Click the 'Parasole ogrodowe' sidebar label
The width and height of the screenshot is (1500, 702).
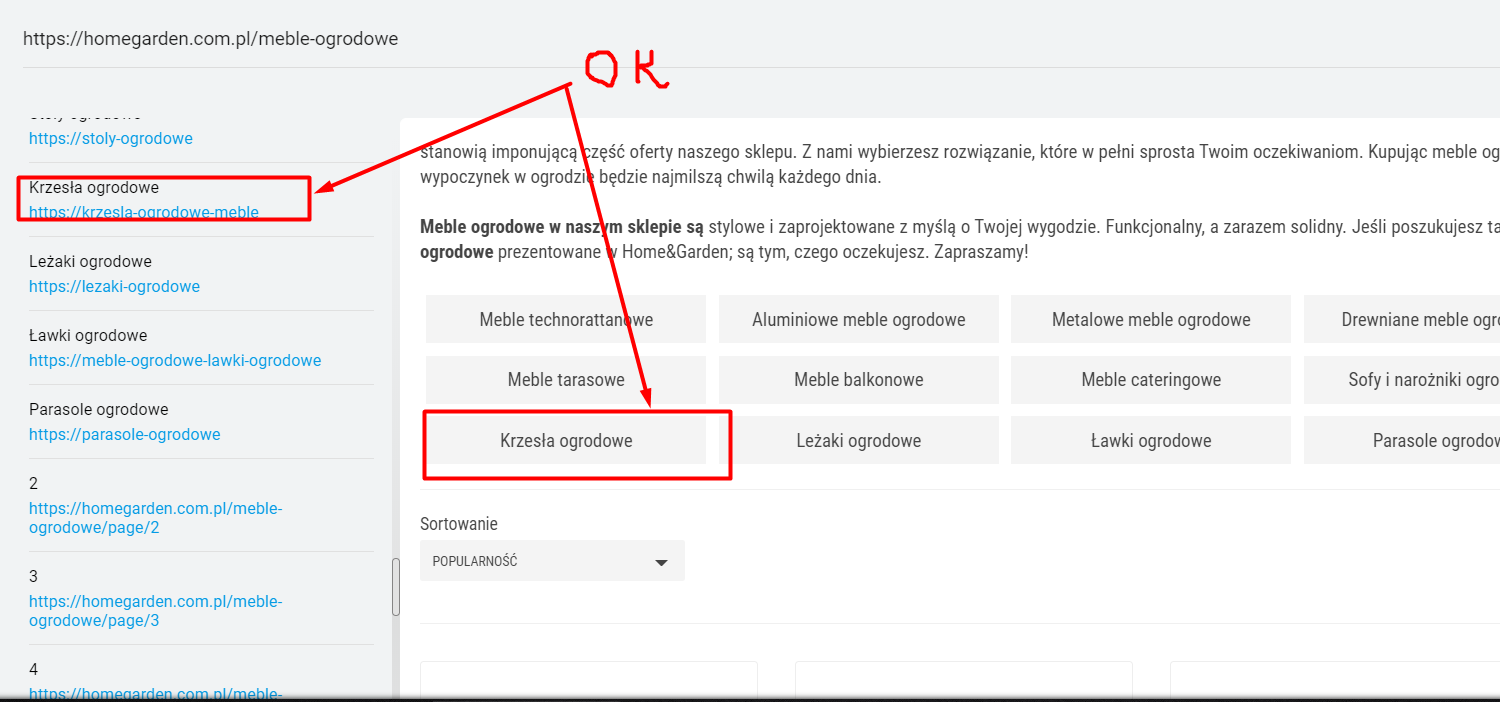(99, 409)
